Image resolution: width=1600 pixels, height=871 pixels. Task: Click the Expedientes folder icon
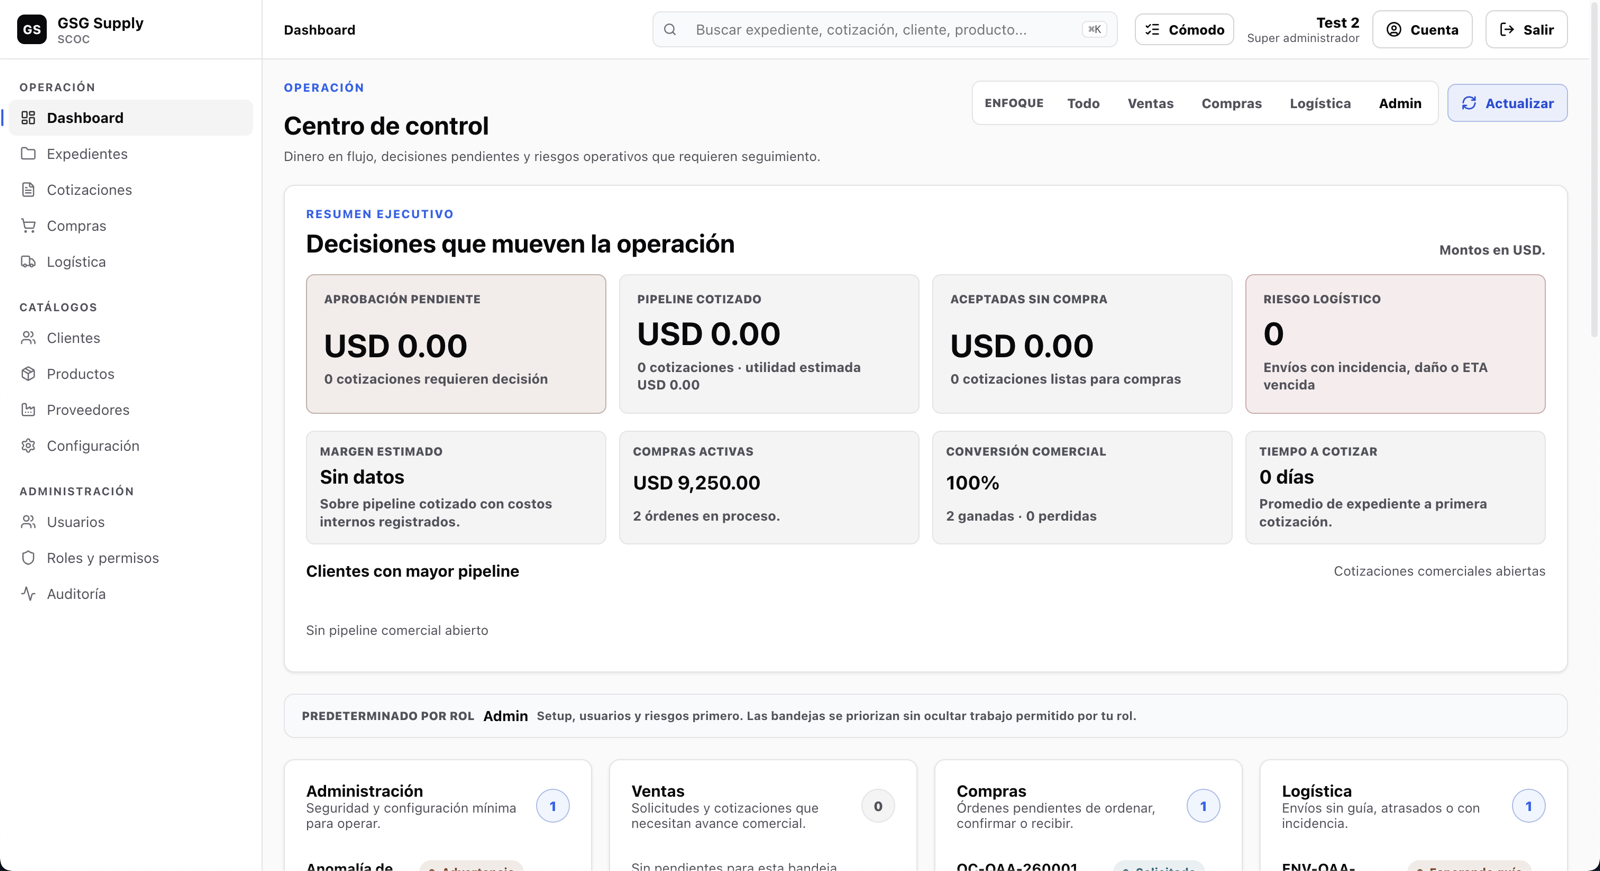coord(28,154)
